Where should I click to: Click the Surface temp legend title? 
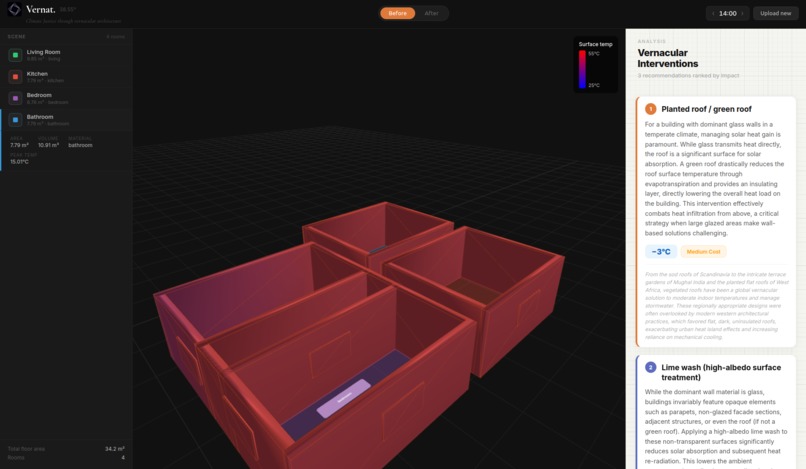pos(595,44)
